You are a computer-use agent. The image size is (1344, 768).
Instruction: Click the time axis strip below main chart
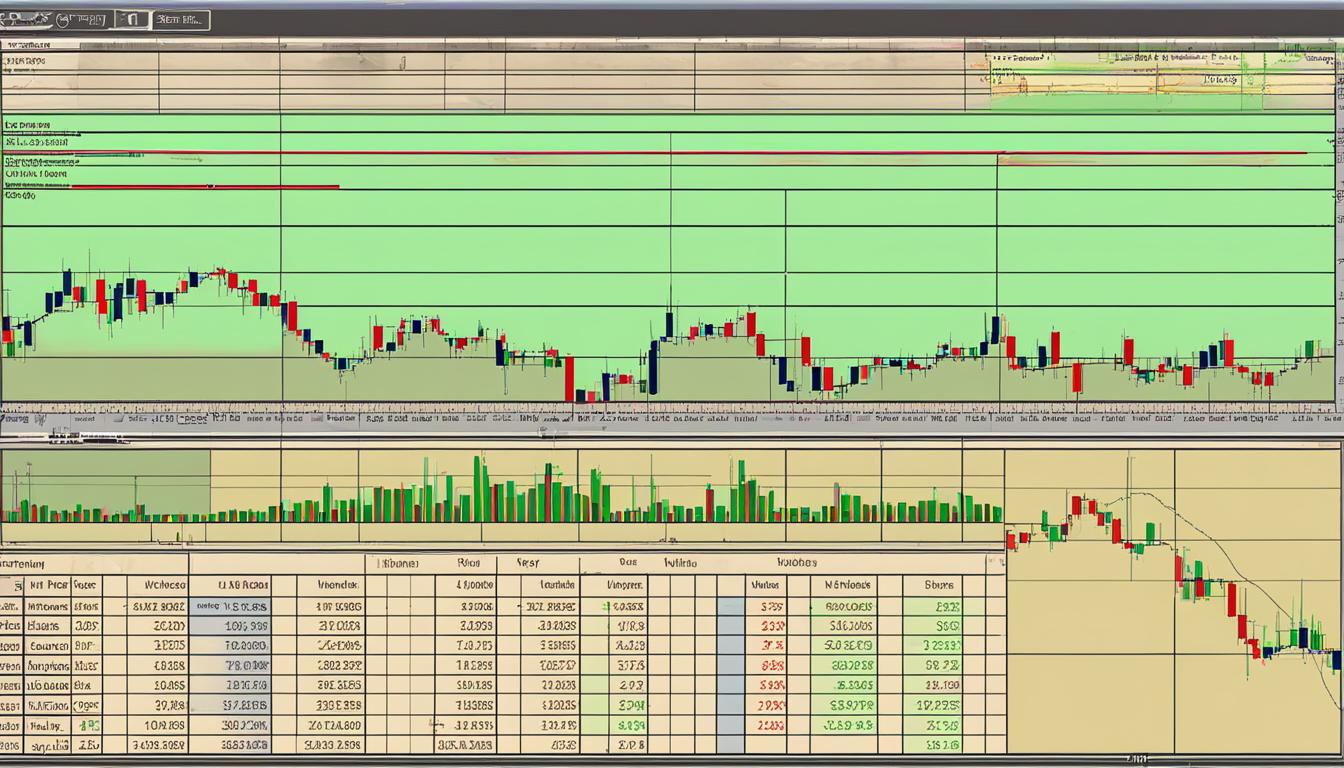click(670, 420)
